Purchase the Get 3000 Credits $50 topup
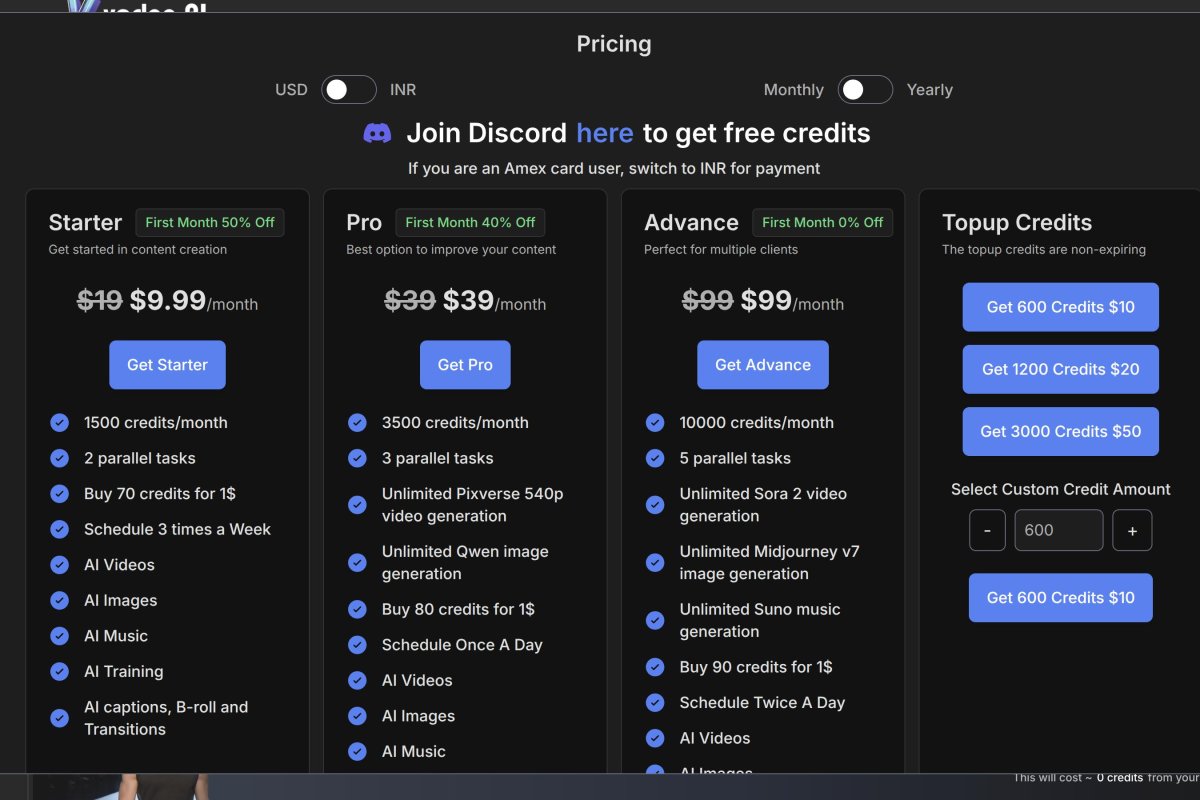 1060,431
